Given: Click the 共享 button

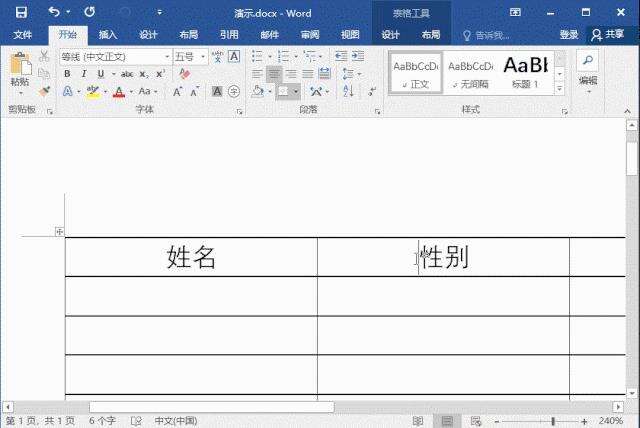Looking at the screenshot, I should point(608,35).
